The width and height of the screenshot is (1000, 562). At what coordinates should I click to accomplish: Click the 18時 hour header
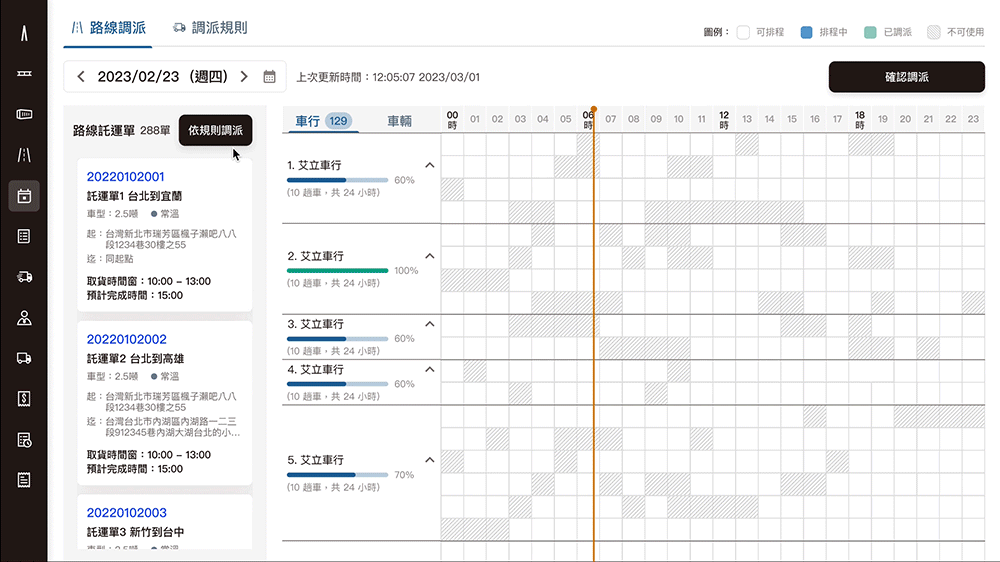[860, 120]
